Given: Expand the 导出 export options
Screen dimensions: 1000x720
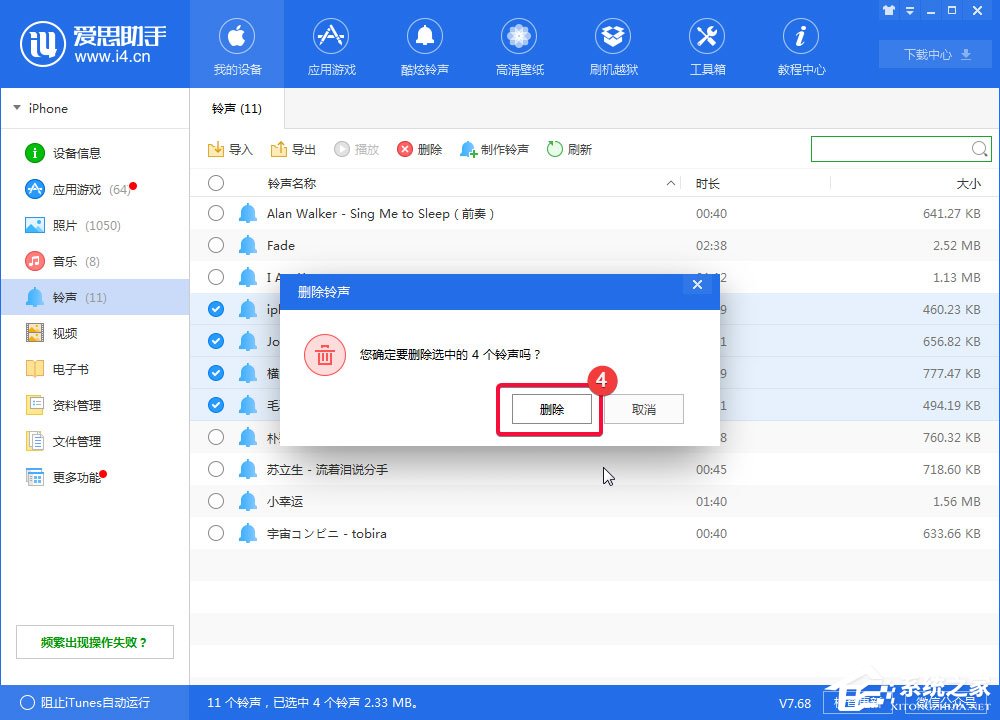Looking at the screenshot, I should point(292,148).
